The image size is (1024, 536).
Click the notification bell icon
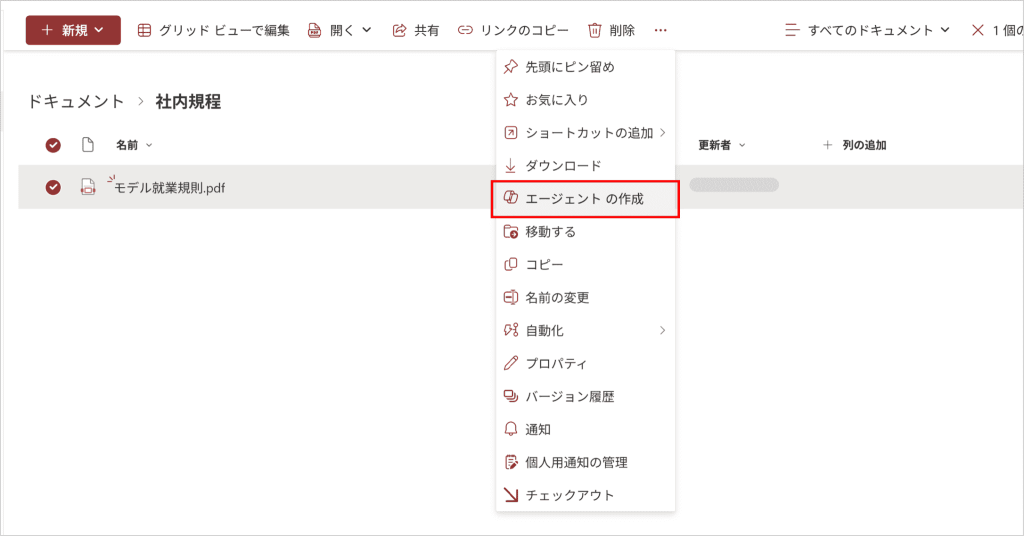pos(510,430)
